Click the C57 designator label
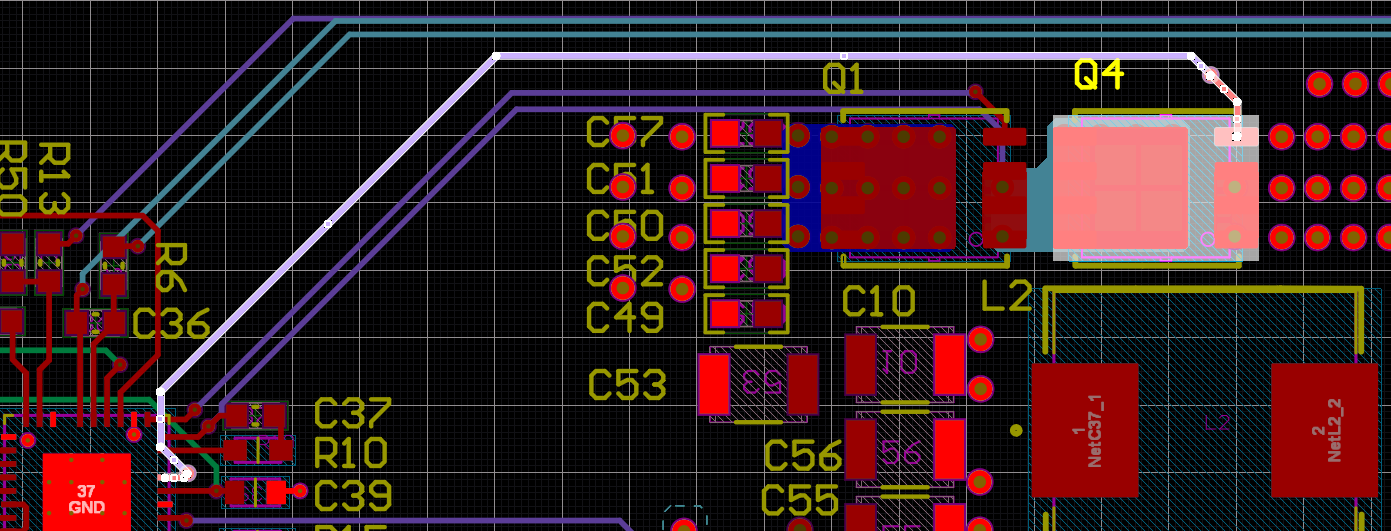The width and height of the screenshot is (1391, 531). click(x=625, y=132)
